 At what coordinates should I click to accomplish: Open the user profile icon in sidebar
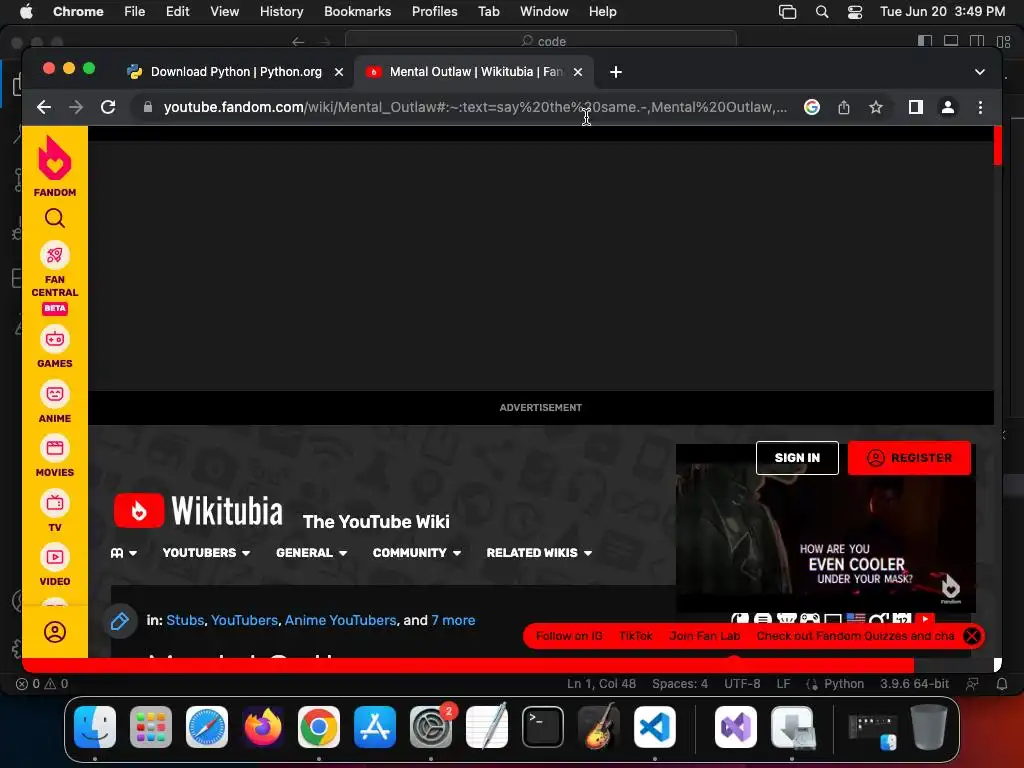pyautogui.click(x=55, y=632)
